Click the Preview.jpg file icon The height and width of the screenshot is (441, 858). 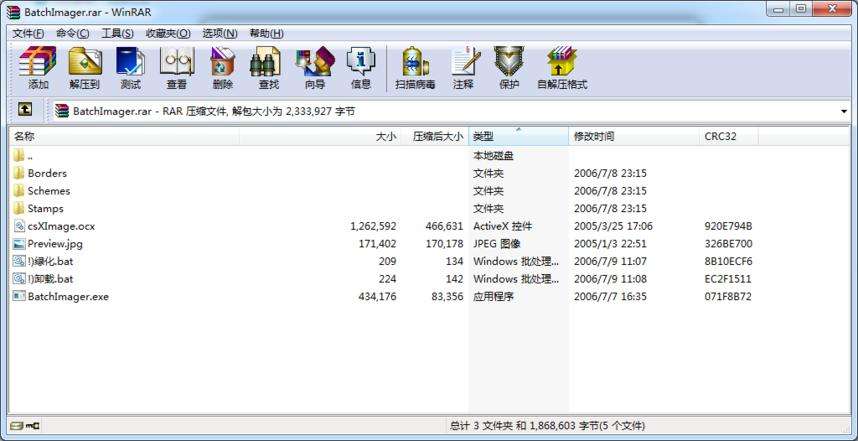tap(19, 243)
